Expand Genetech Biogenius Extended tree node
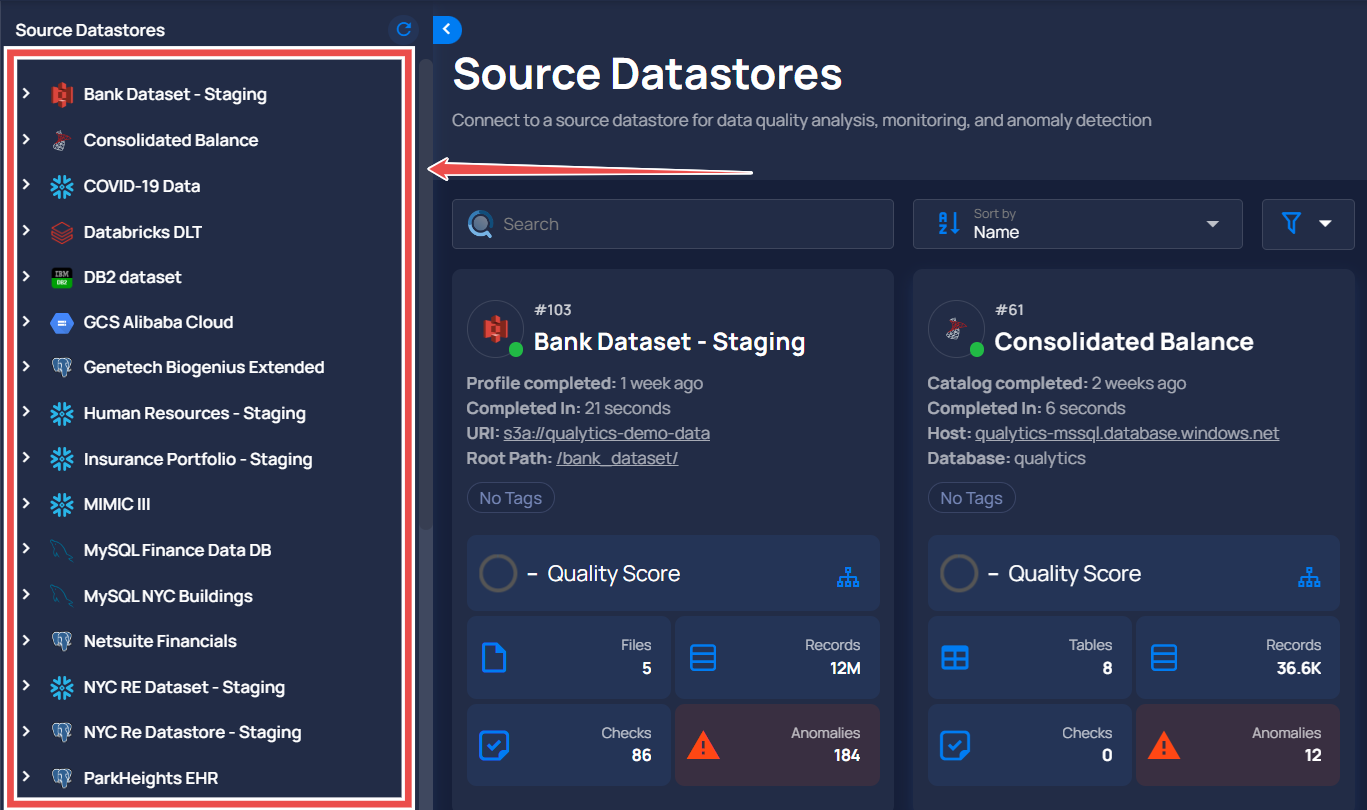 (27, 366)
